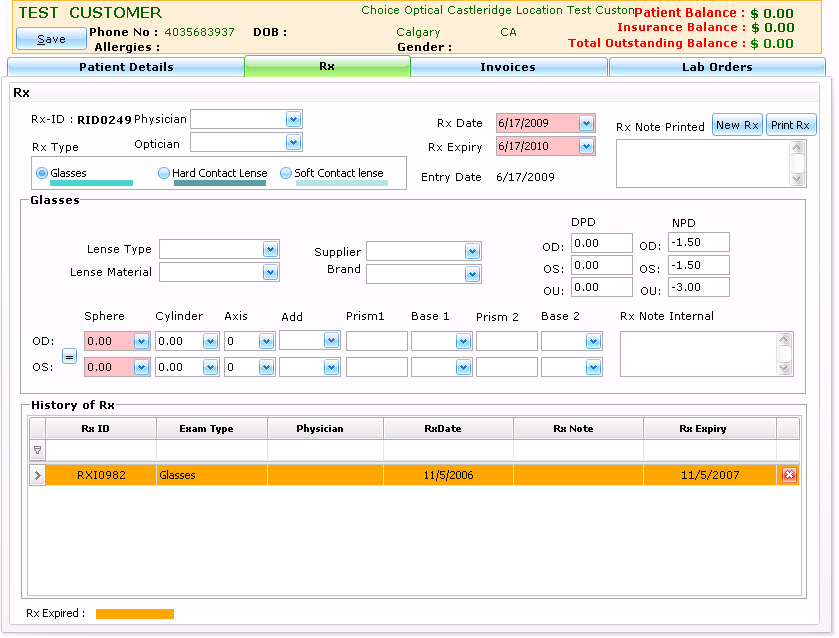This screenshot has width=839, height=638.
Task: Click the NPD OD input field
Action: (x=699, y=242)
